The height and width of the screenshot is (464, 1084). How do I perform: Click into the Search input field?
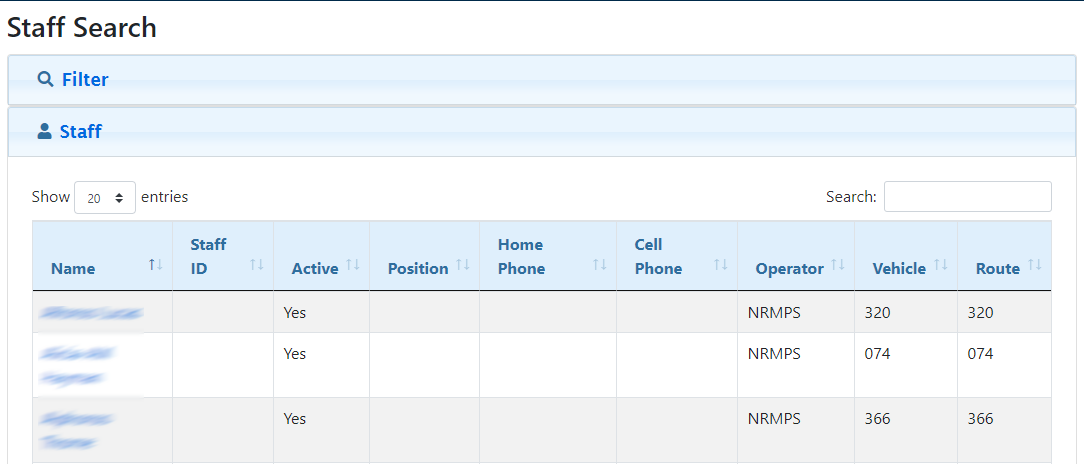967,197
